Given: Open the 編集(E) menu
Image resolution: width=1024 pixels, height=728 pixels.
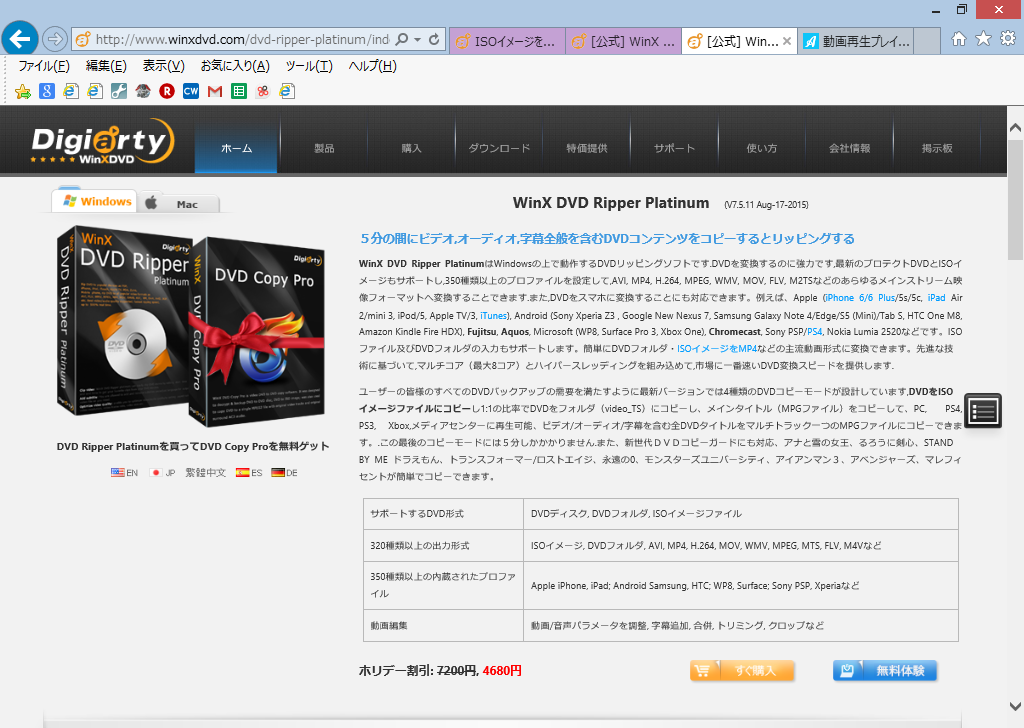Looking at the screenshot, I should pyautogui.click(x=106, y=66).
